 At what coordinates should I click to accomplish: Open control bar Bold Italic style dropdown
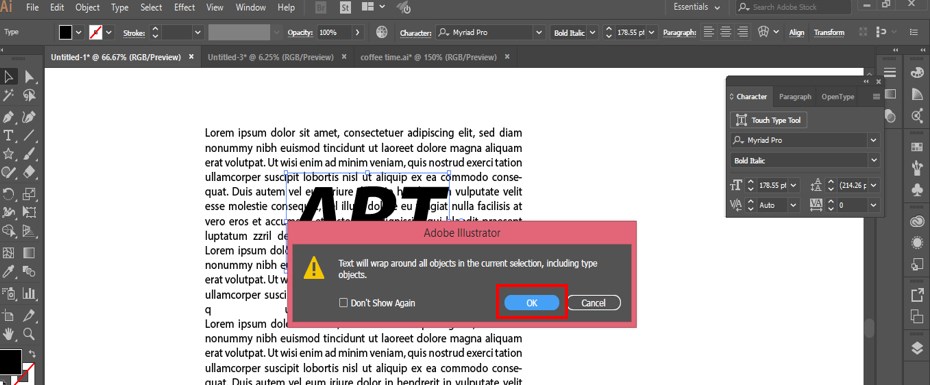coord(592,33)
